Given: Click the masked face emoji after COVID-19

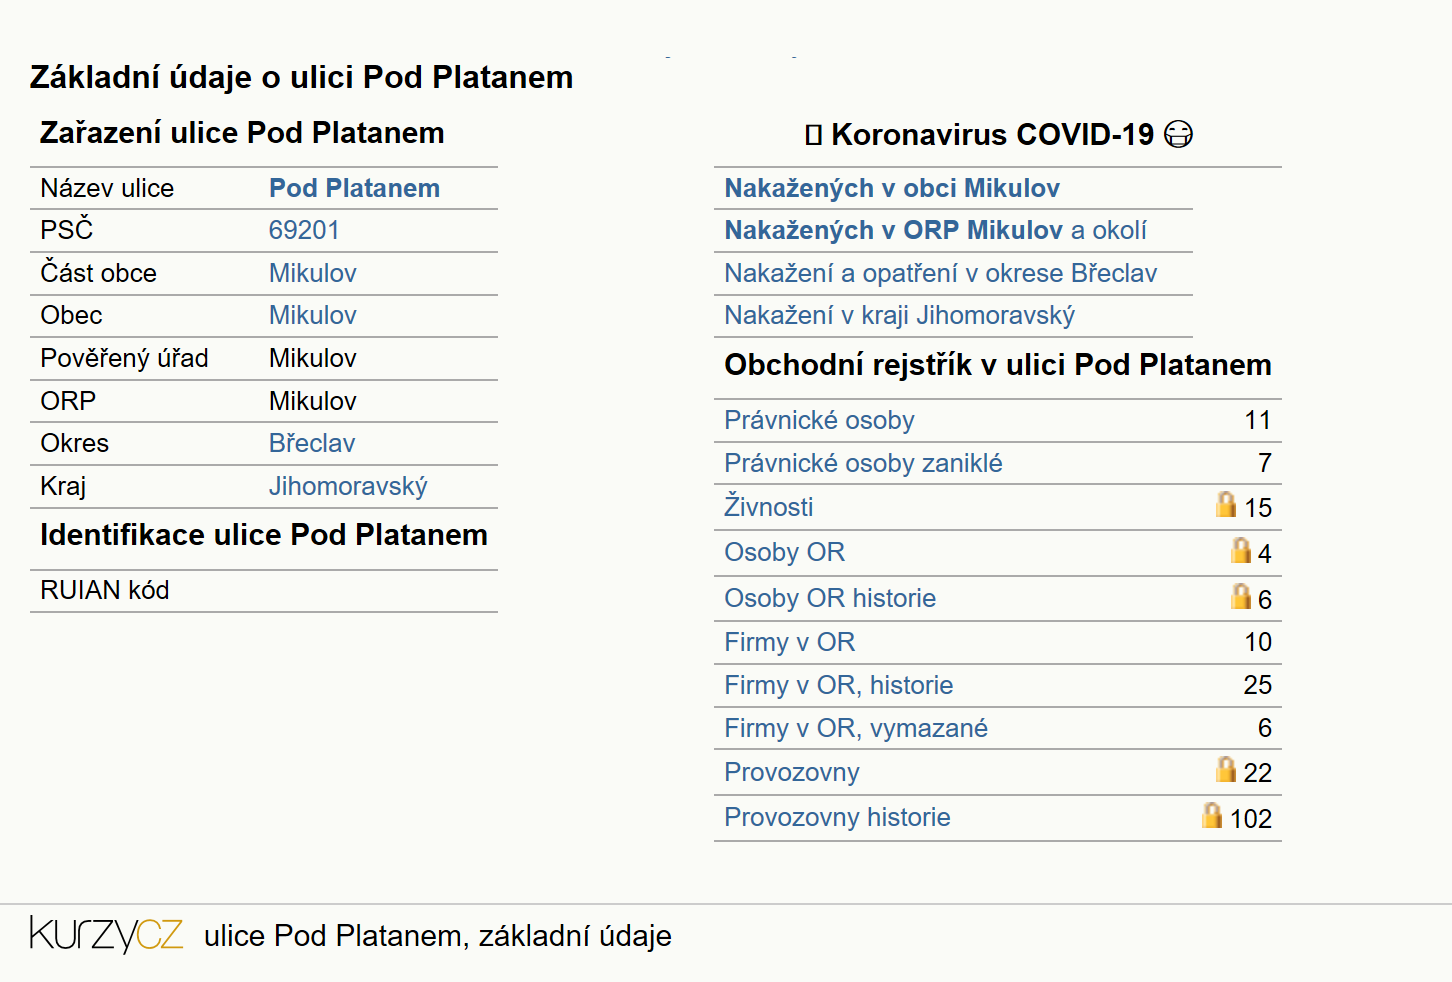Looking at the screenshot, I should (1179, 134).
